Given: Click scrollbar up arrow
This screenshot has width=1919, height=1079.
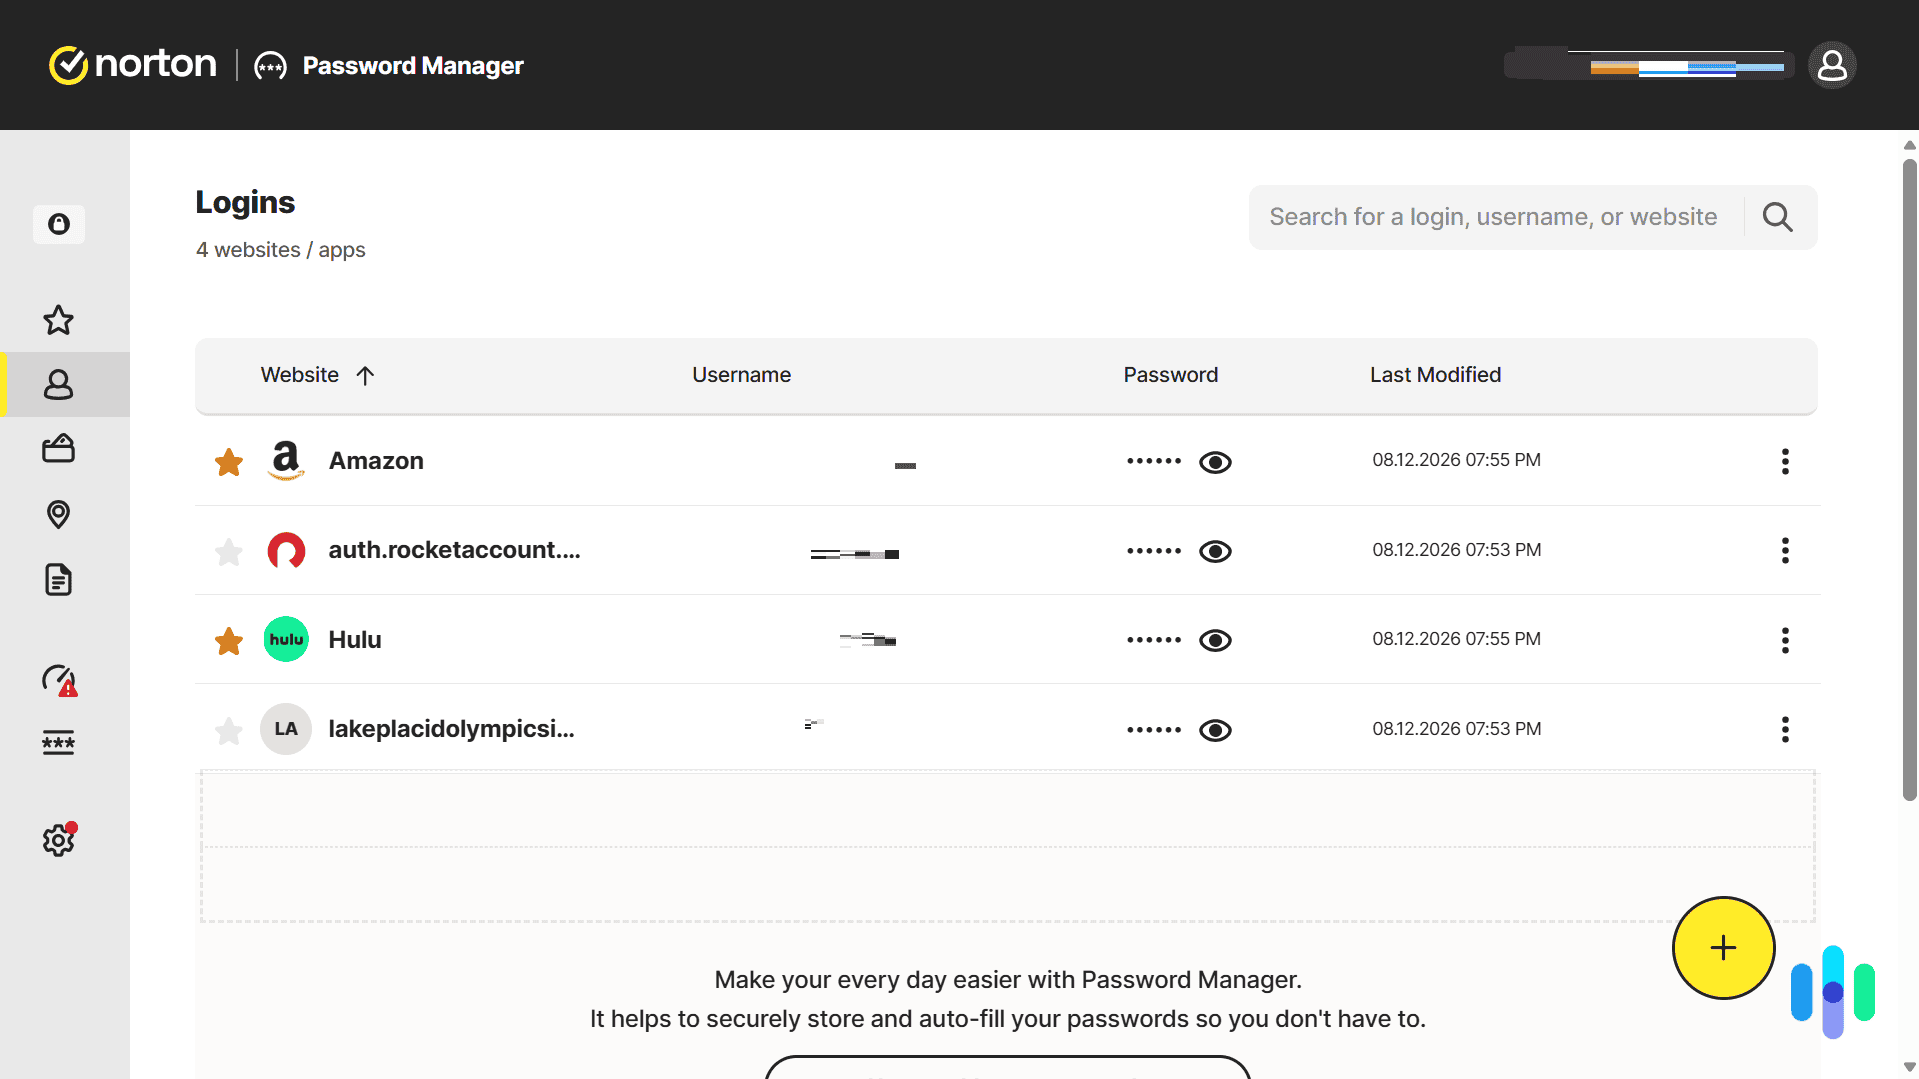Looking at the screenshot, I should [x=1909, y=145].
